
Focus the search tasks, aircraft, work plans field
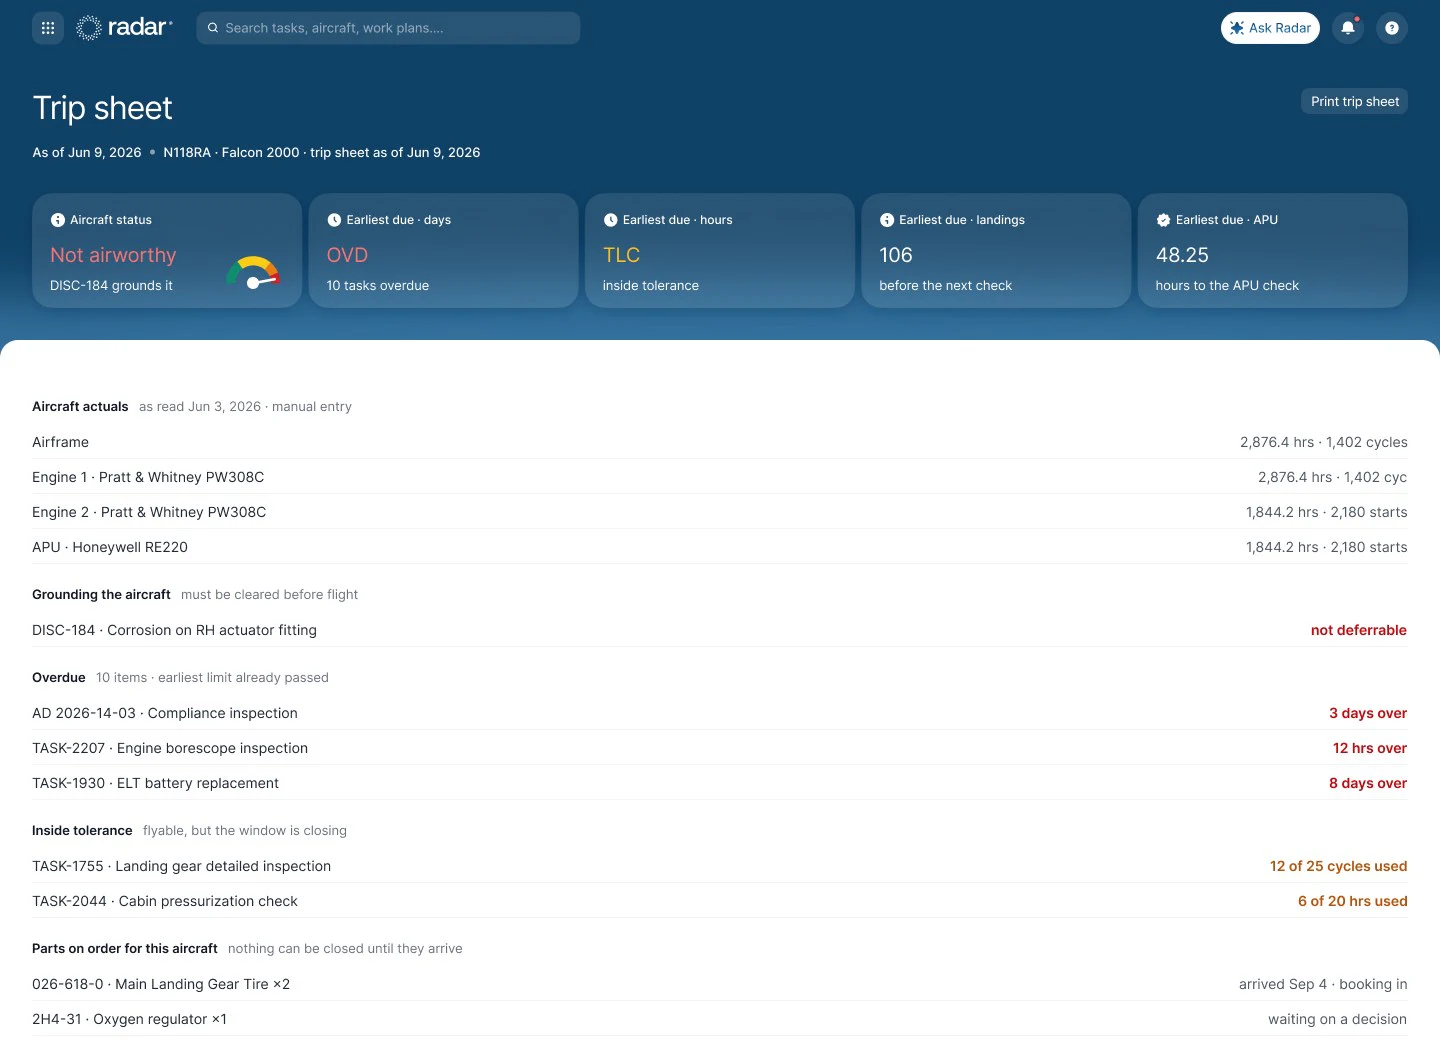point(388,28)
